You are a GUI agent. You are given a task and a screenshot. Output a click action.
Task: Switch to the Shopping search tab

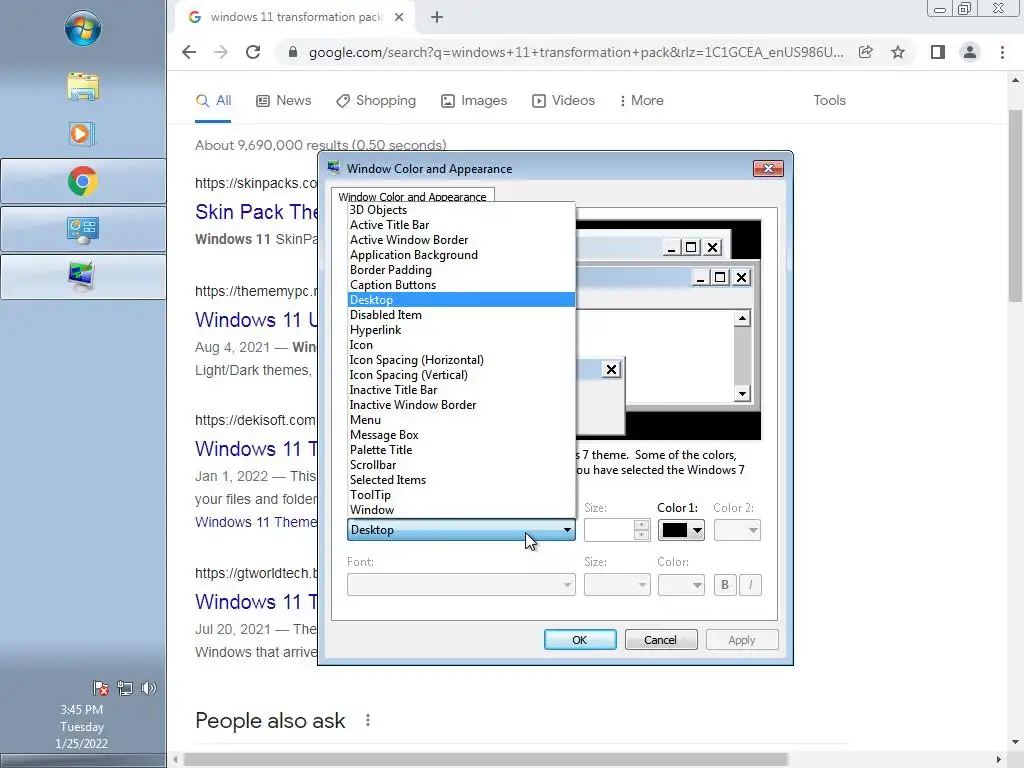pyautogui.click(x=376, y=101)
